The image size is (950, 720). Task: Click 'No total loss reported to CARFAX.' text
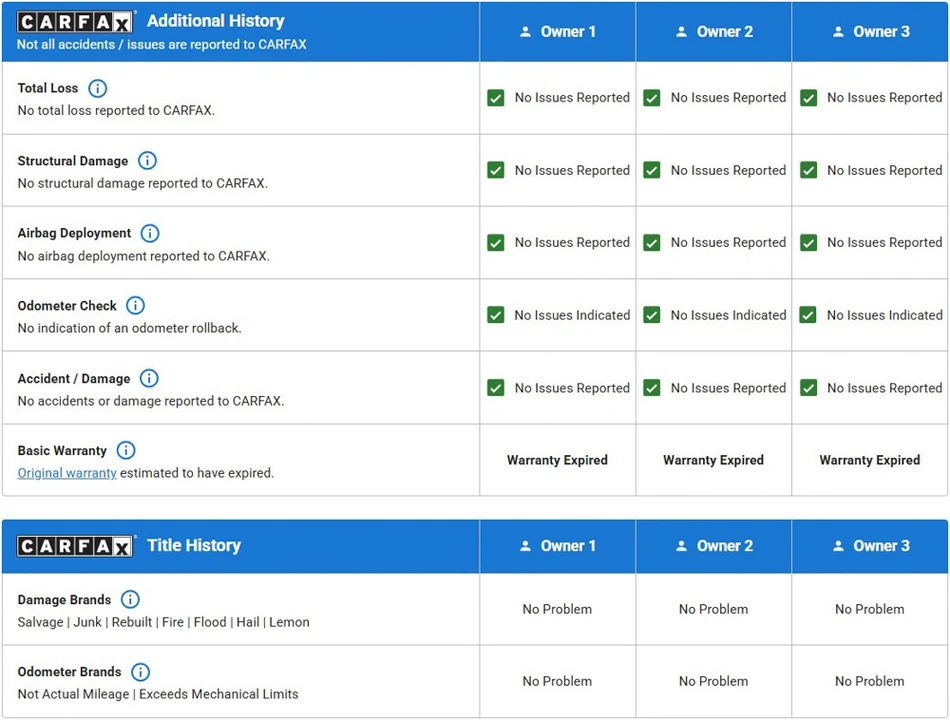(x=116, y=110)
